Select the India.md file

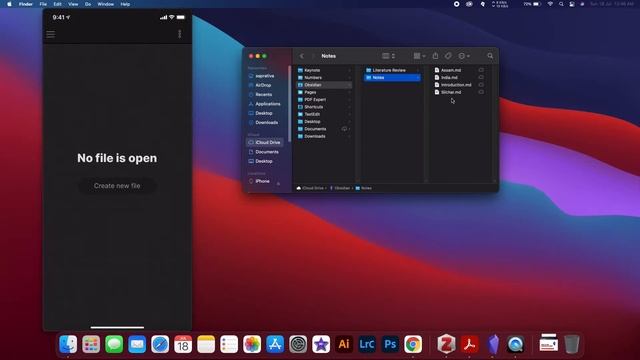point(449,78)
